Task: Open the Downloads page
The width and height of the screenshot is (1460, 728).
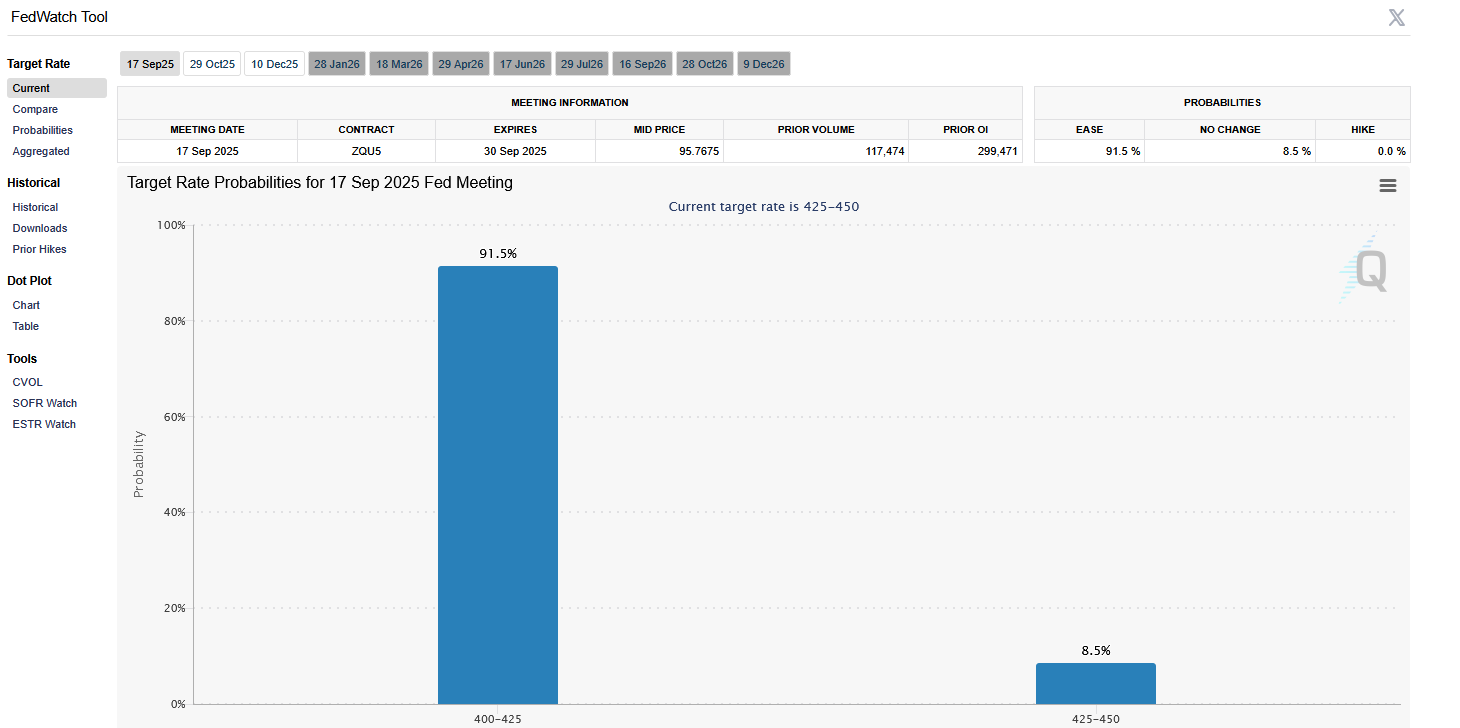Action: (40, 228)
